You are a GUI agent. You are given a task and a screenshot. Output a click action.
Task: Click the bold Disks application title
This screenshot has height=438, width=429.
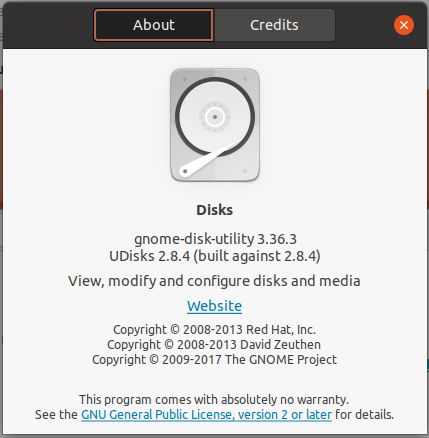tap(214, 210)
